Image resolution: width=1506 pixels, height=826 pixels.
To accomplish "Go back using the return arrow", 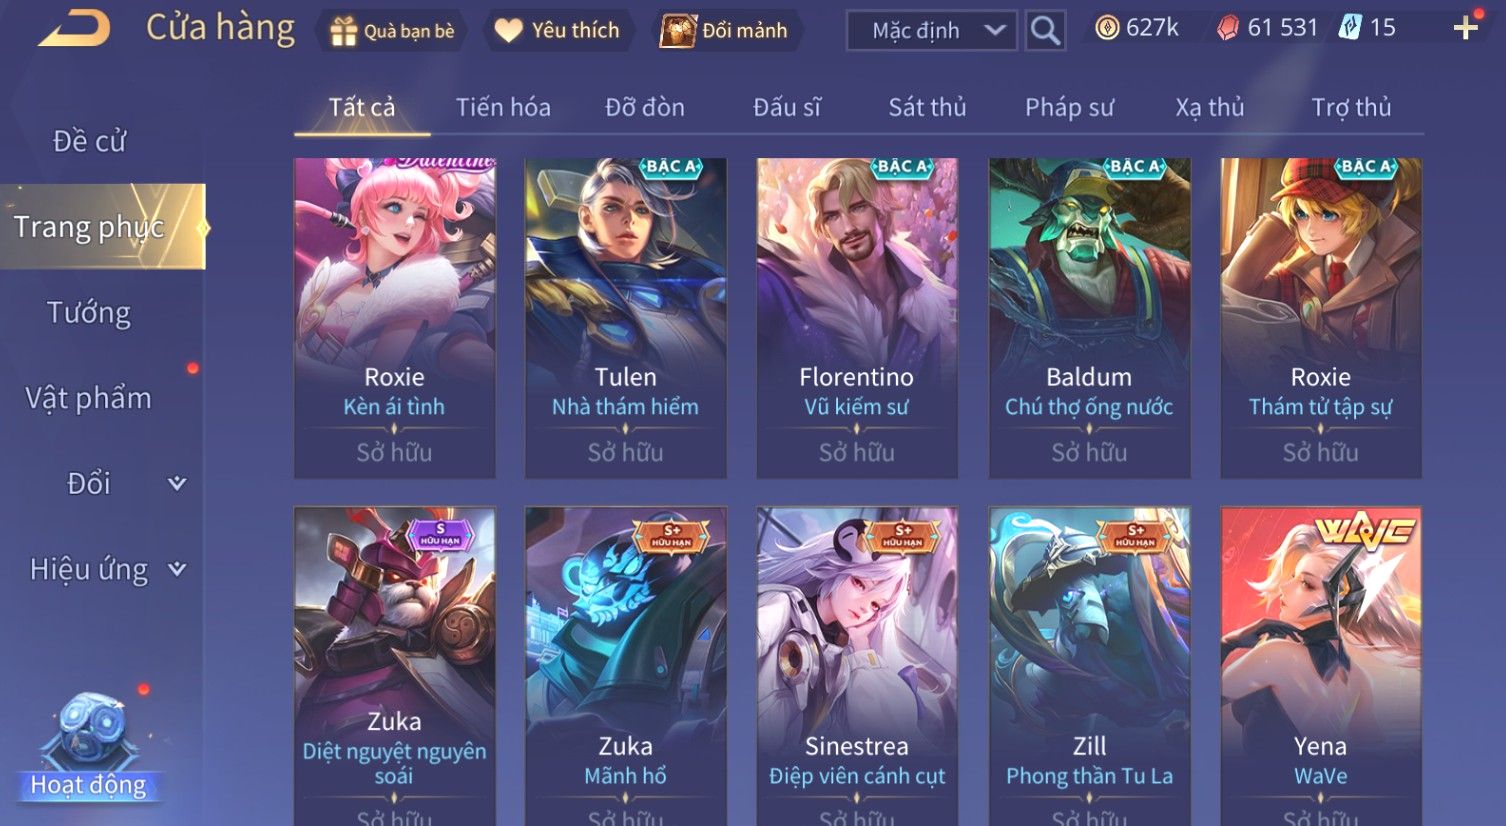I will (x=74, y=29).
